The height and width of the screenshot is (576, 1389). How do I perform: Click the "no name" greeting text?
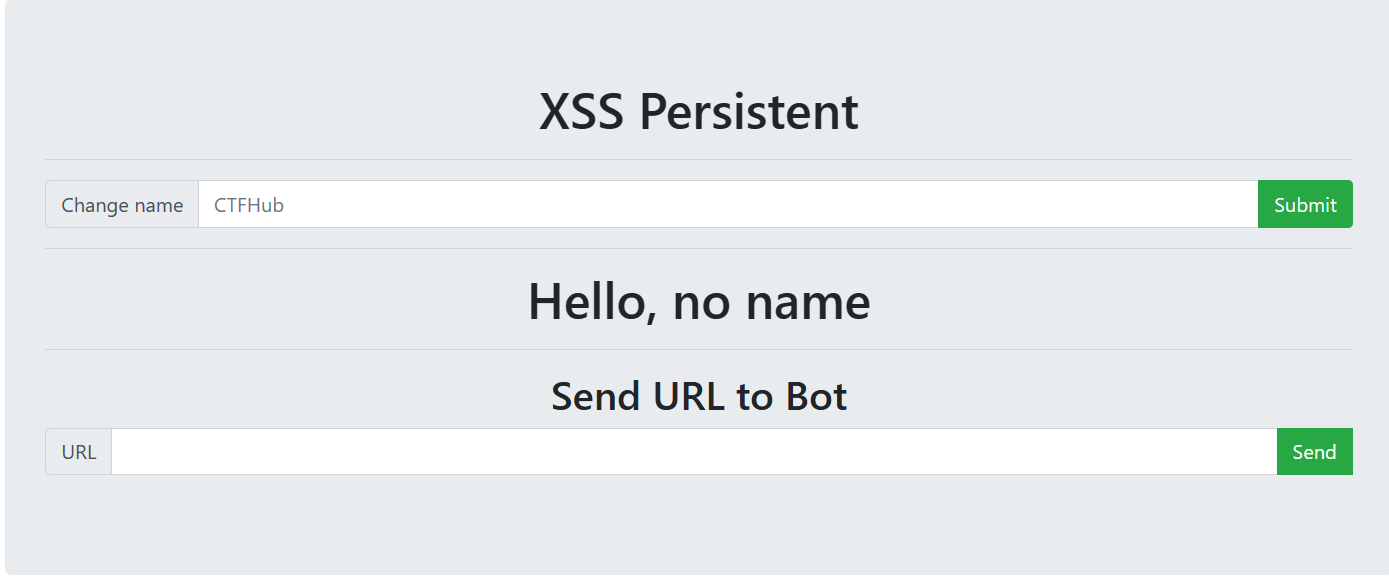[x=771, y=302]
